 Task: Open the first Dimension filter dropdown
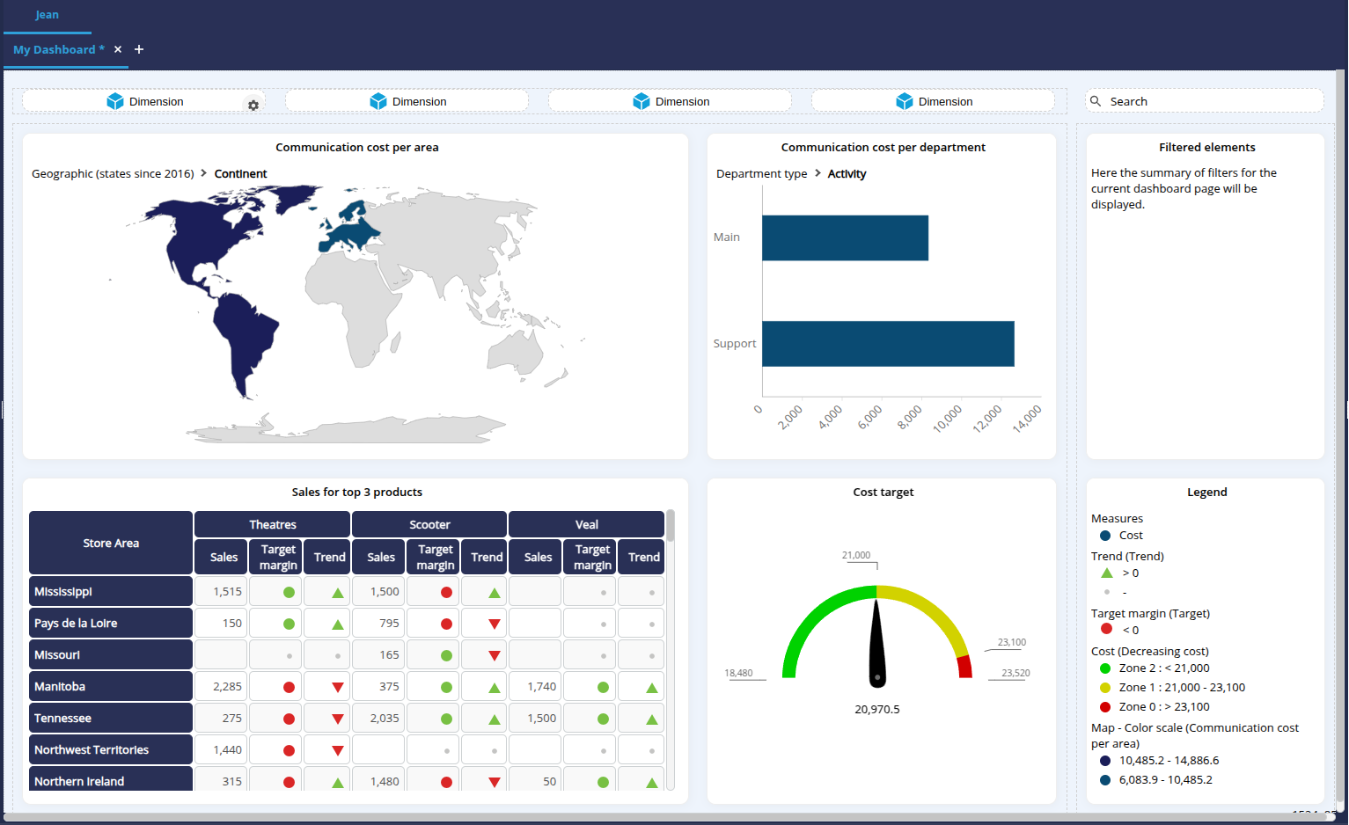146,101
